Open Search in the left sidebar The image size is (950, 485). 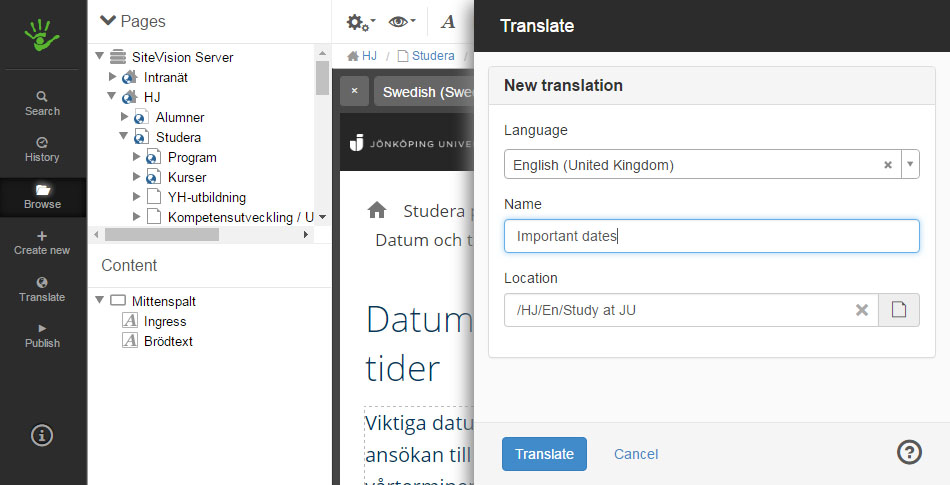pyautogui.click(x=42, y=103)
